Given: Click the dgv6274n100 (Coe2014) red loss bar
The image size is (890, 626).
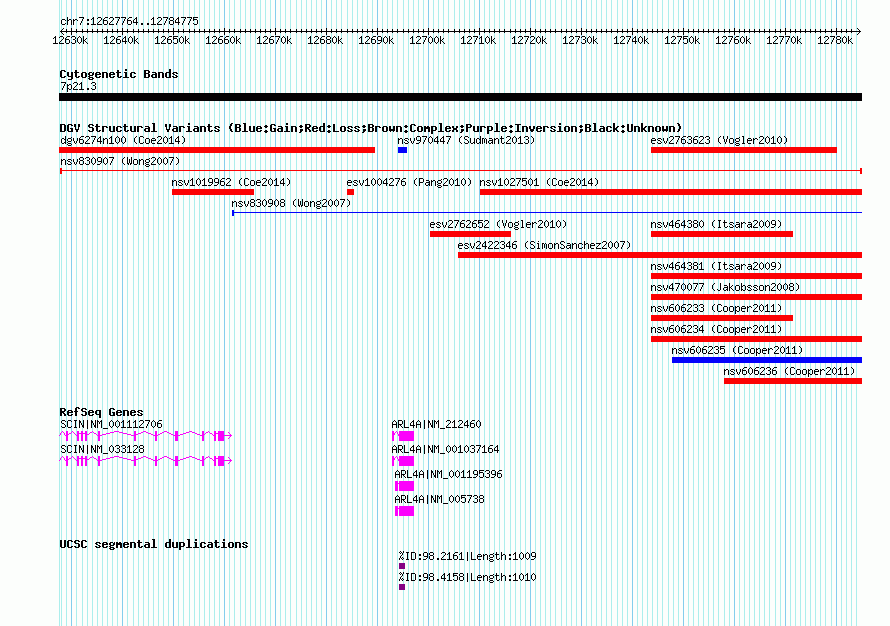Looking at the screenshot, I should tap(217, 150).
